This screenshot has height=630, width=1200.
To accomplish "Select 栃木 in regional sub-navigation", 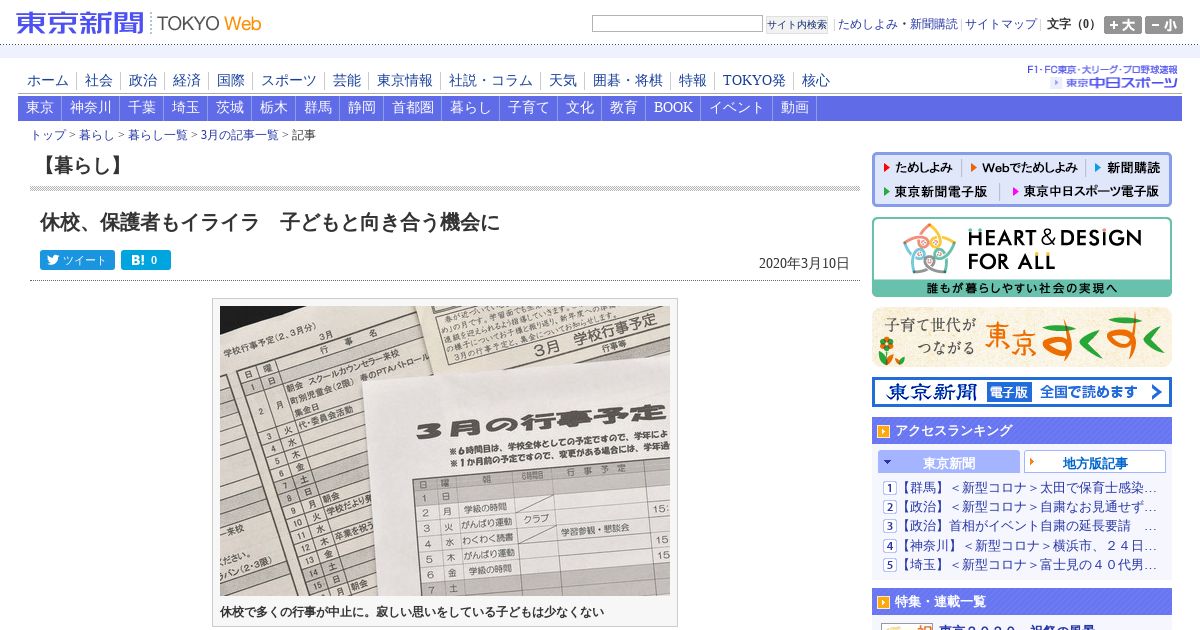I will (x=274, y=108).
